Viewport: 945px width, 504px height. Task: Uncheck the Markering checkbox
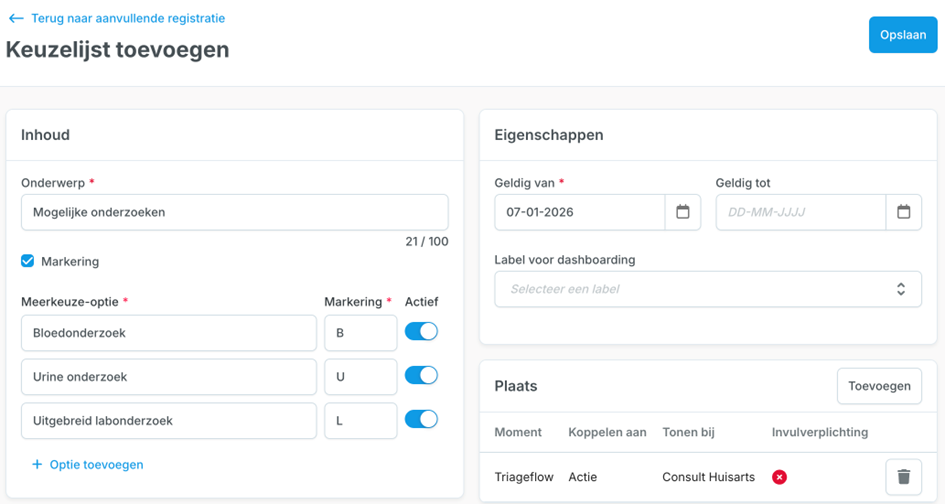[28, 261]
